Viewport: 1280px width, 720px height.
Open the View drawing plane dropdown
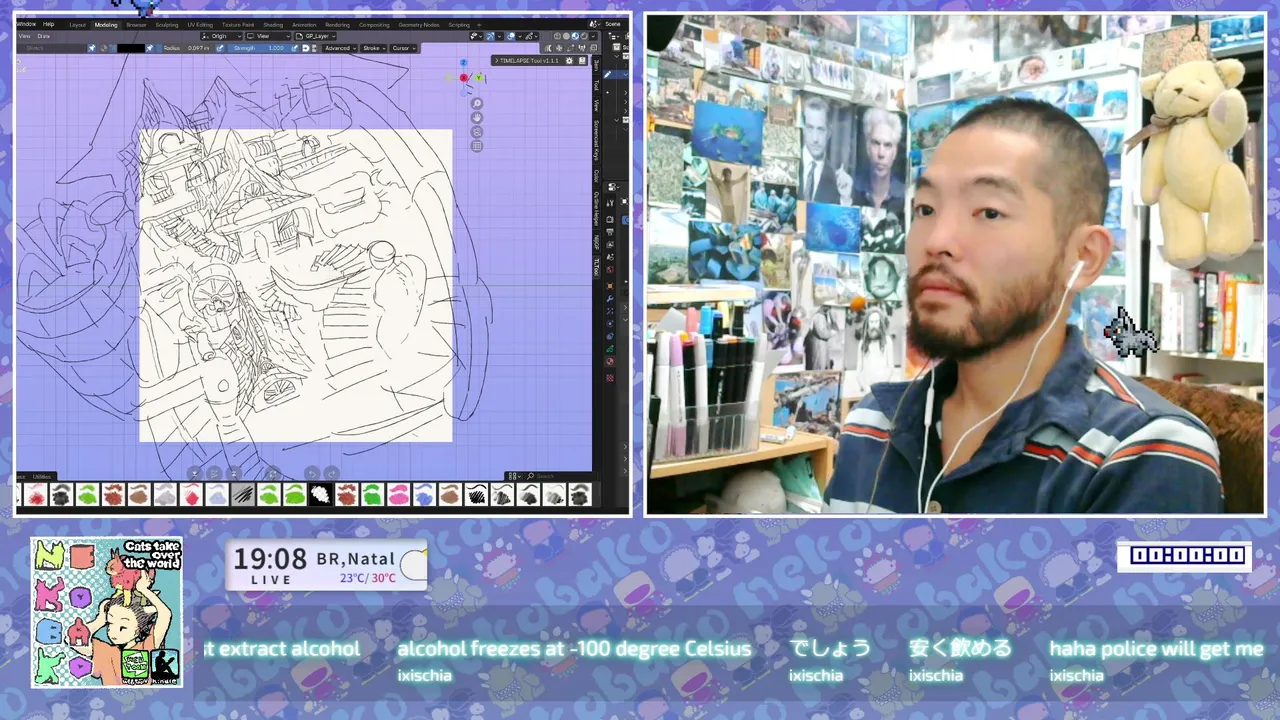pos(267,36)
